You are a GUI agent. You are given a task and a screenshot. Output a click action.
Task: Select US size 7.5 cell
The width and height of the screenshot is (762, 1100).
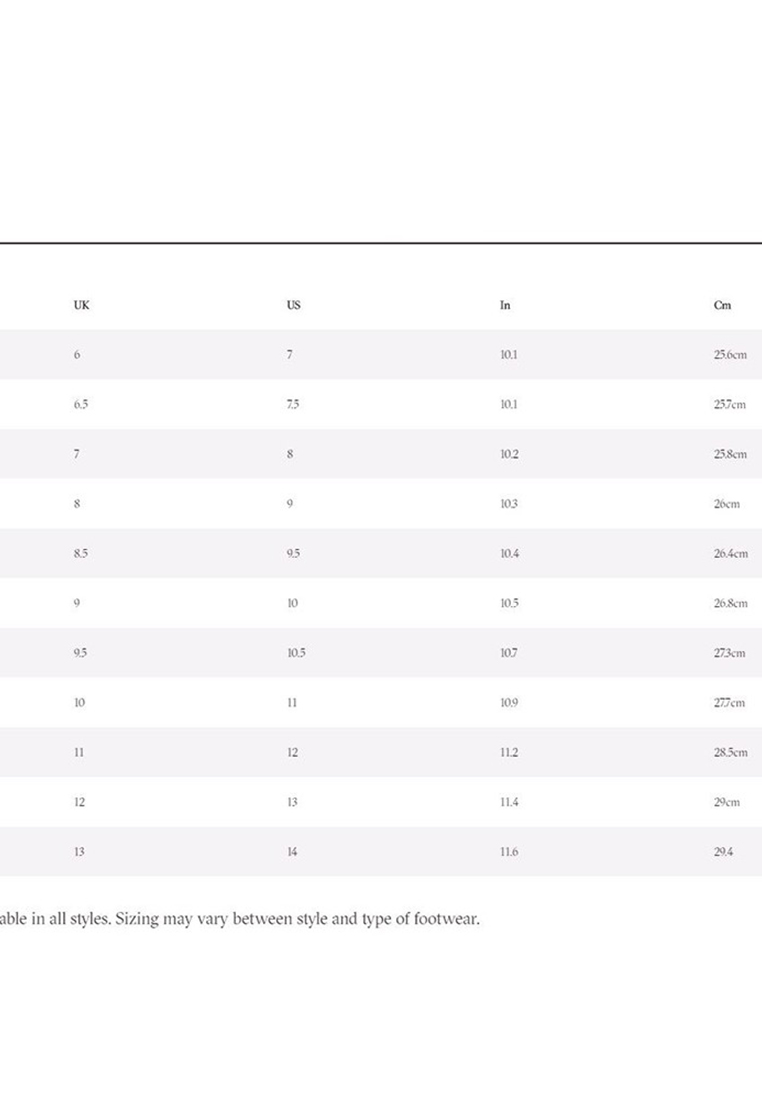click(292, 405)
